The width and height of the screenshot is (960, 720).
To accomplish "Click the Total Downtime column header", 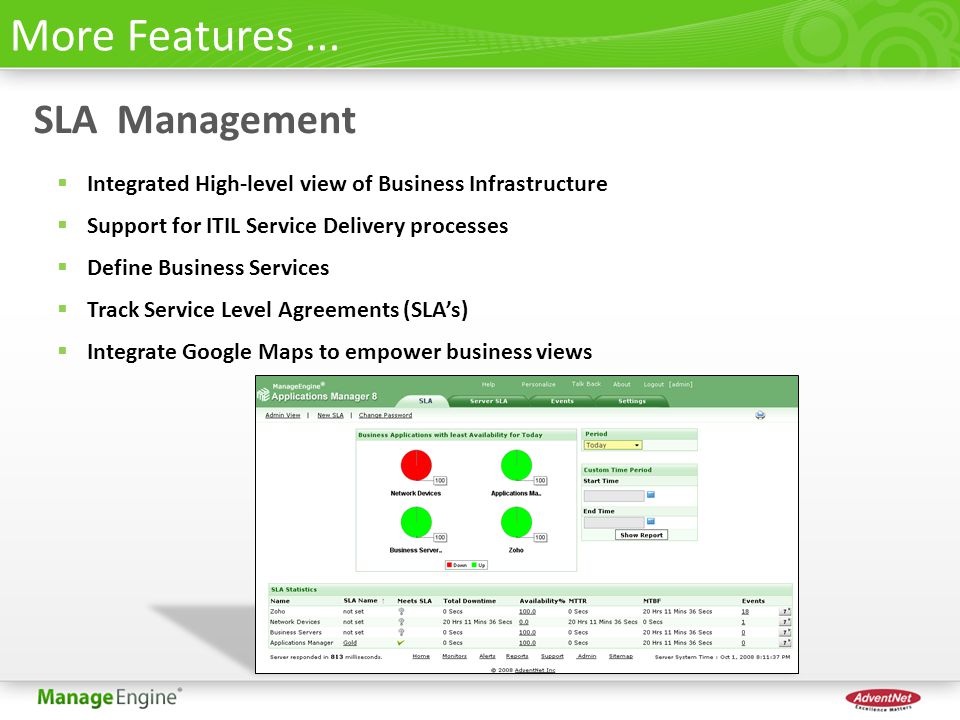I will pyautogui.click(x=469, y=601).
